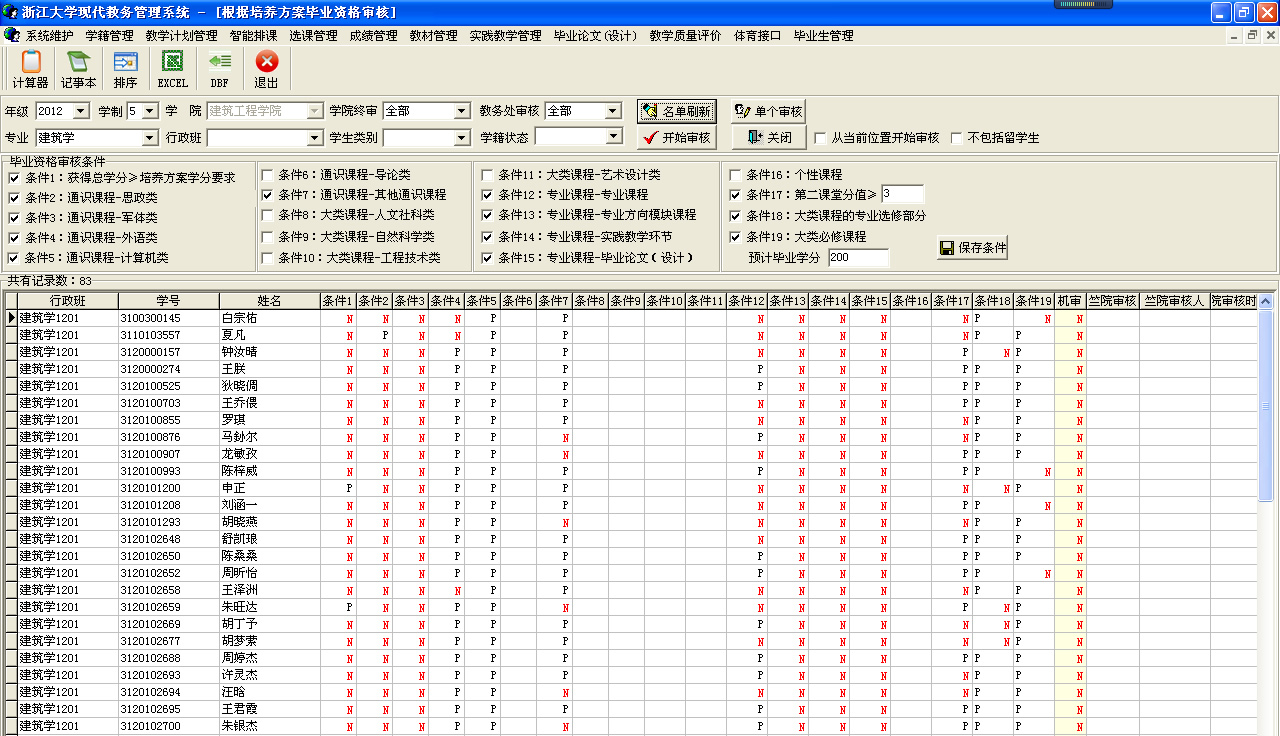The height and width of the screenshot is (736, 1280).
Task: Export data with the DBF icon
Action: 219,69
